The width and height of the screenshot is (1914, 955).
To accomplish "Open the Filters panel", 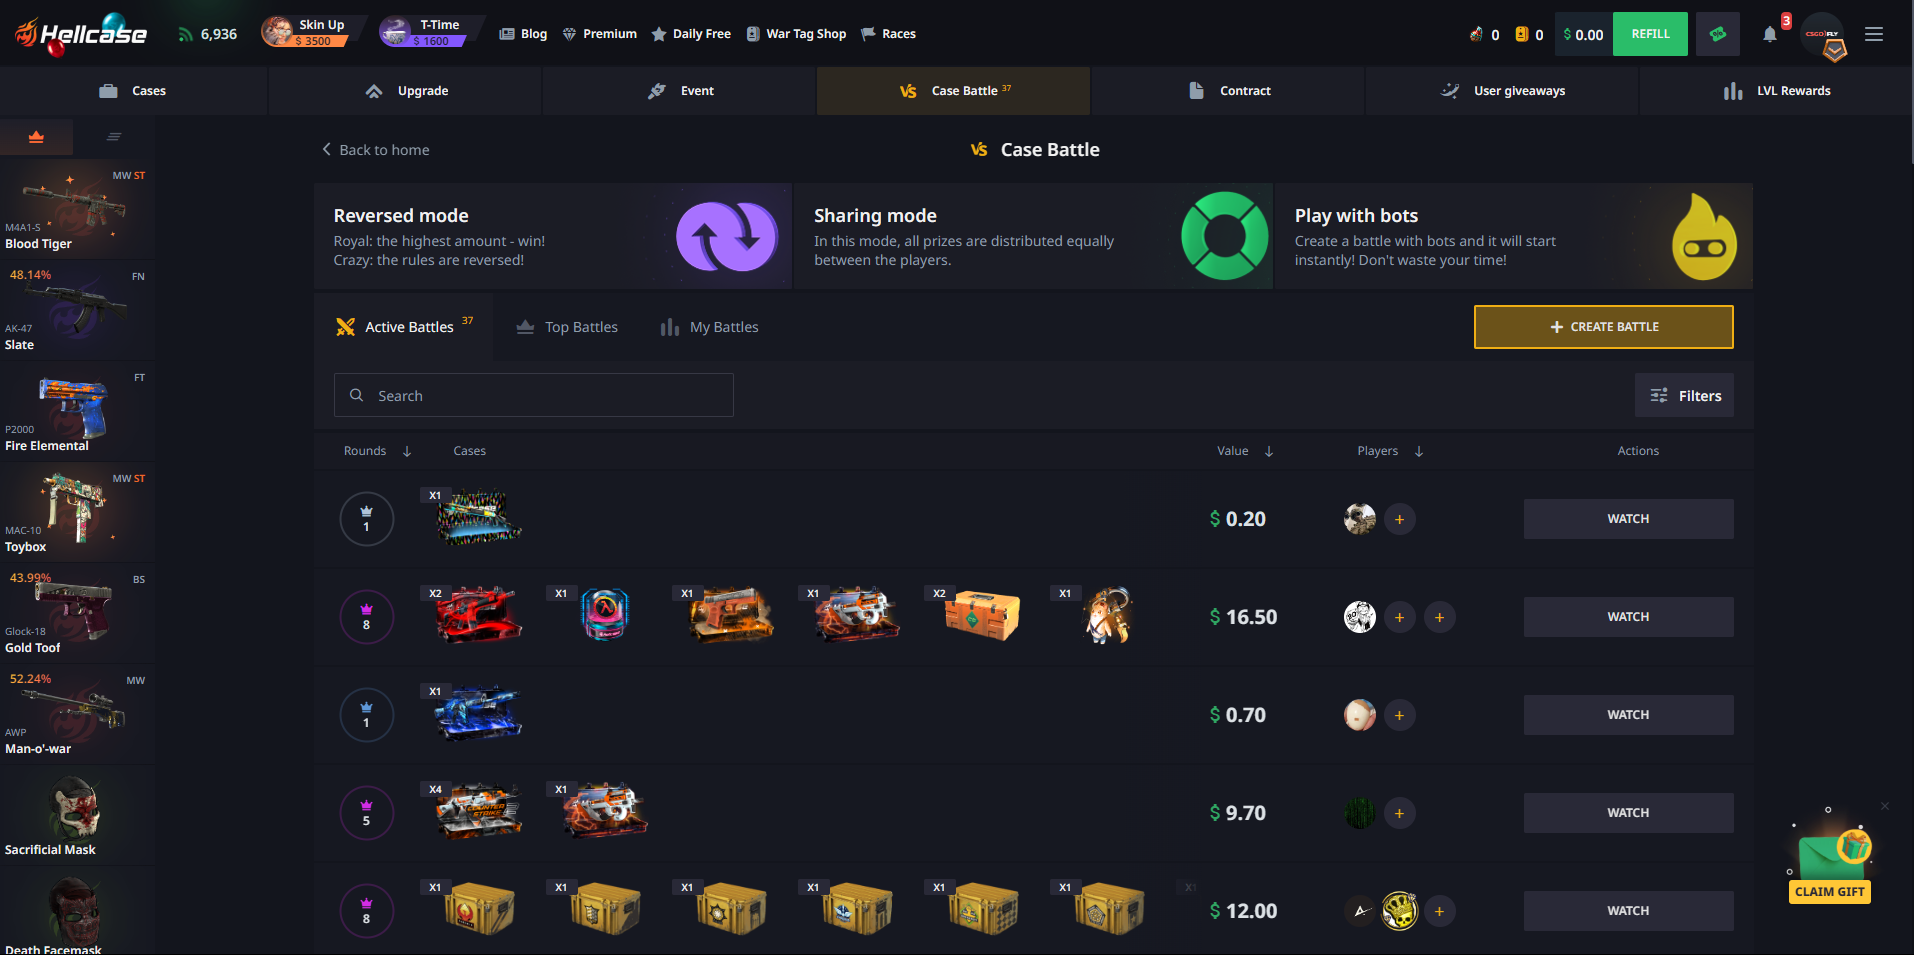I will 1685,396.
